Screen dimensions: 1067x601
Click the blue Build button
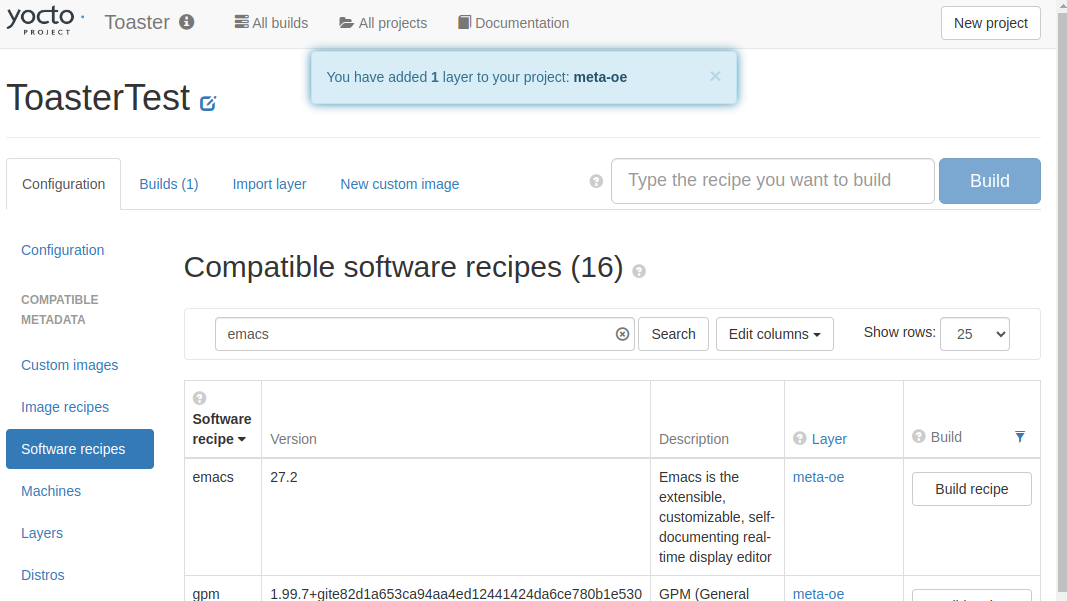989,181
